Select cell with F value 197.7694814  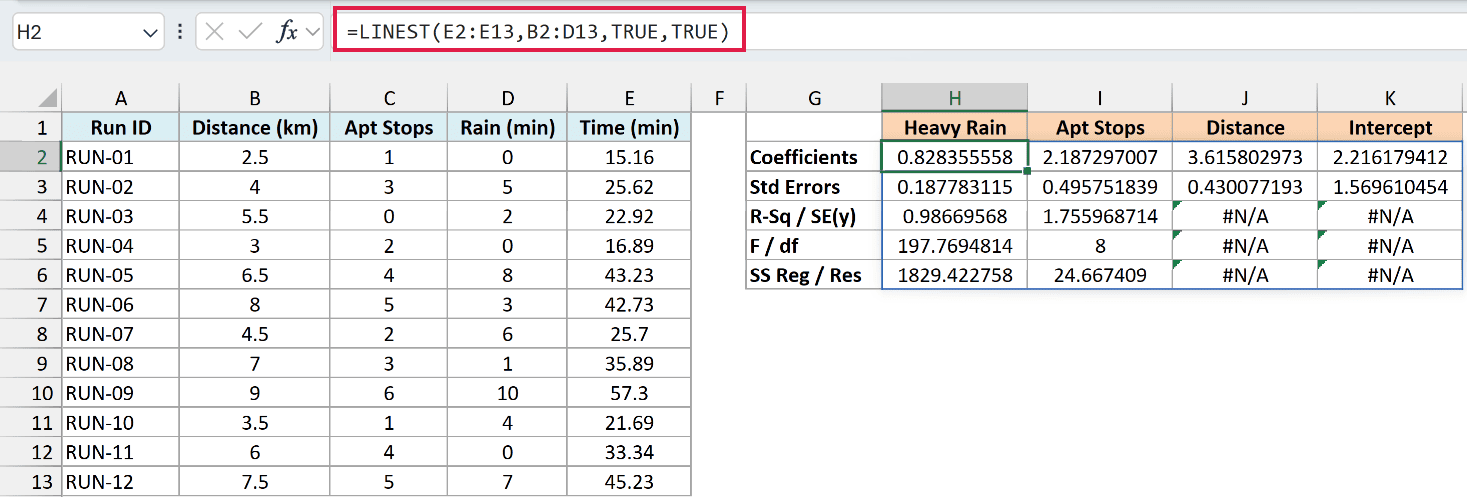[x=955, y=245]
